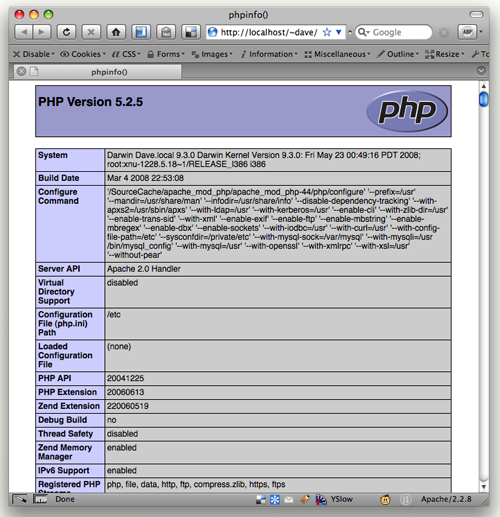Click the PHP API value 20041225

click(x=125, y=378)
